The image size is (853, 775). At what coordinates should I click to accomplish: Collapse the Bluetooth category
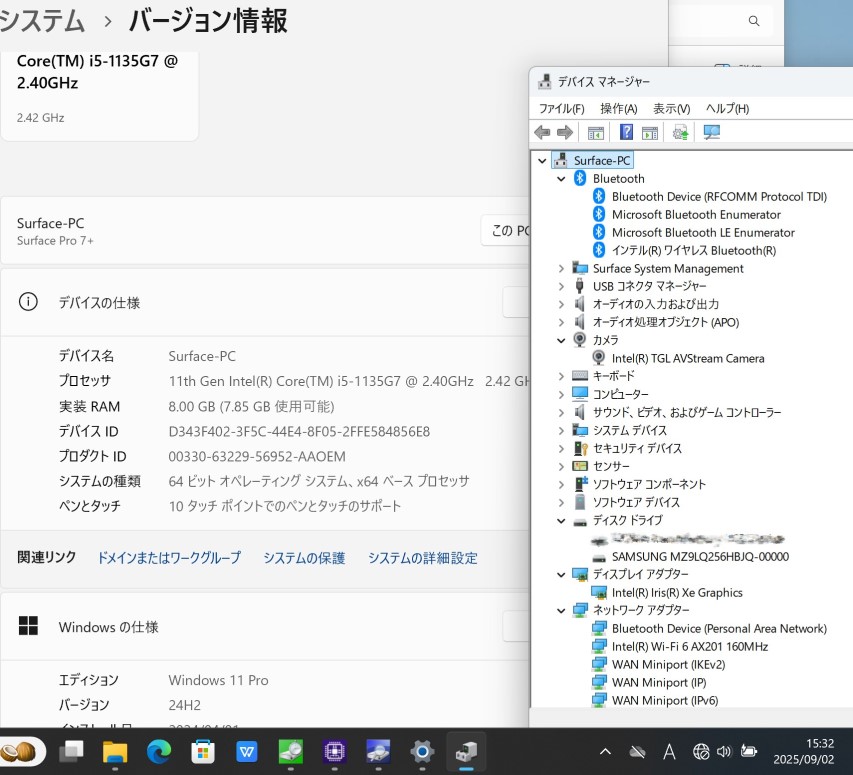(x=561, y=178)
